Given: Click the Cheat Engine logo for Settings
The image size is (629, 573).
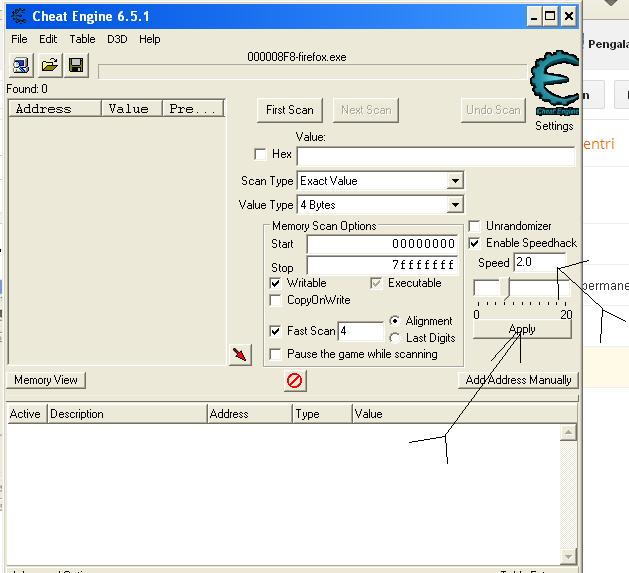Looking at the screenshot, I should tap(555, 83).
